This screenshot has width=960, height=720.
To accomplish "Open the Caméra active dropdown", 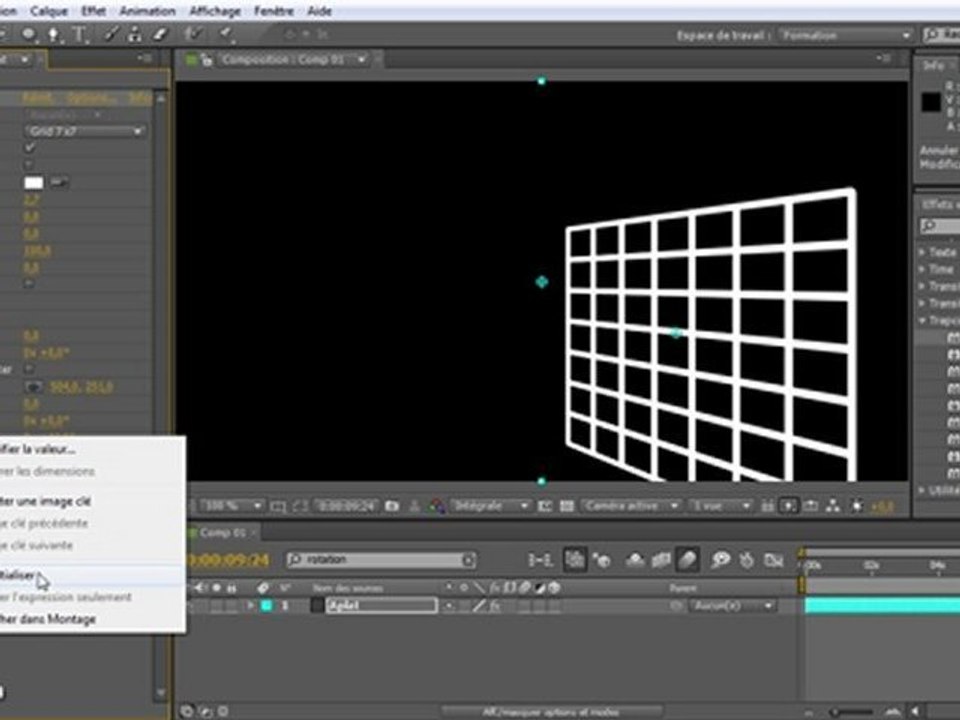I will (631, 506).
